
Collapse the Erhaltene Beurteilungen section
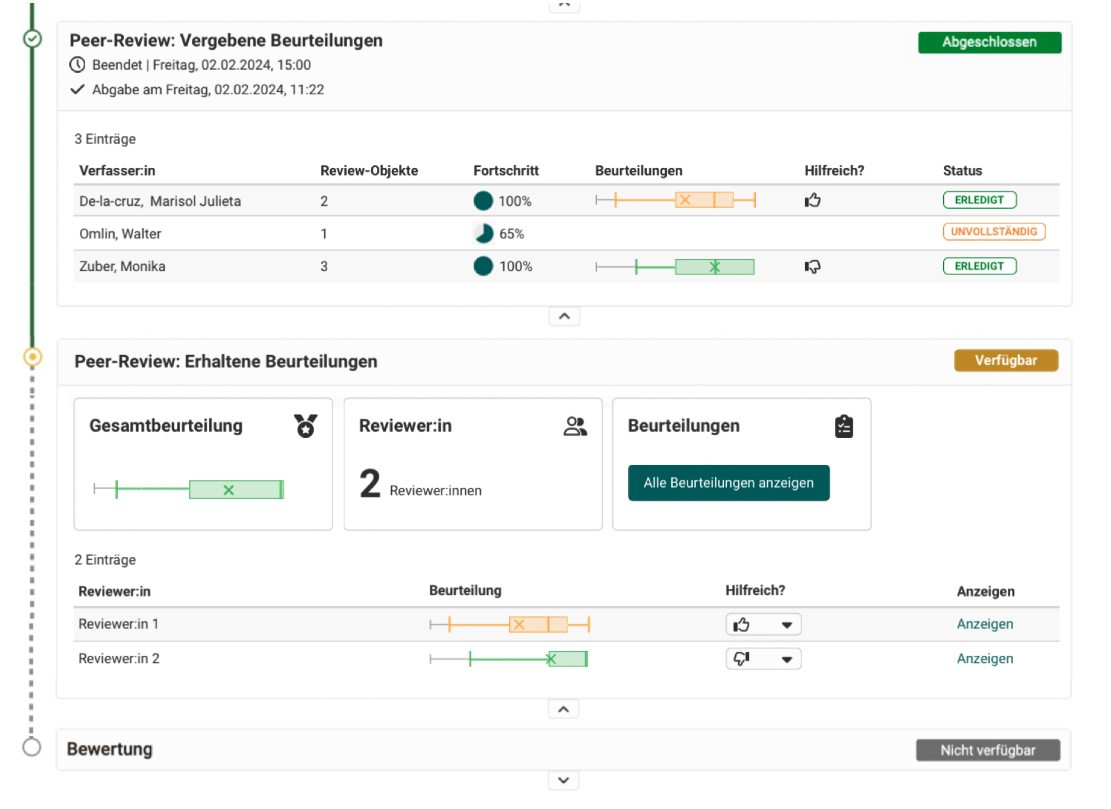click(563, 709)
